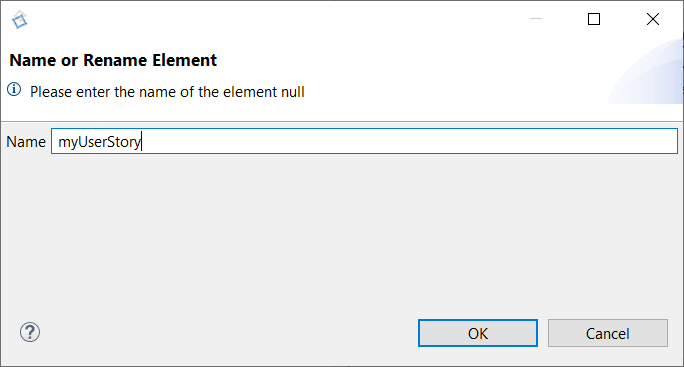Click the empty space left of the OK button

227,333
